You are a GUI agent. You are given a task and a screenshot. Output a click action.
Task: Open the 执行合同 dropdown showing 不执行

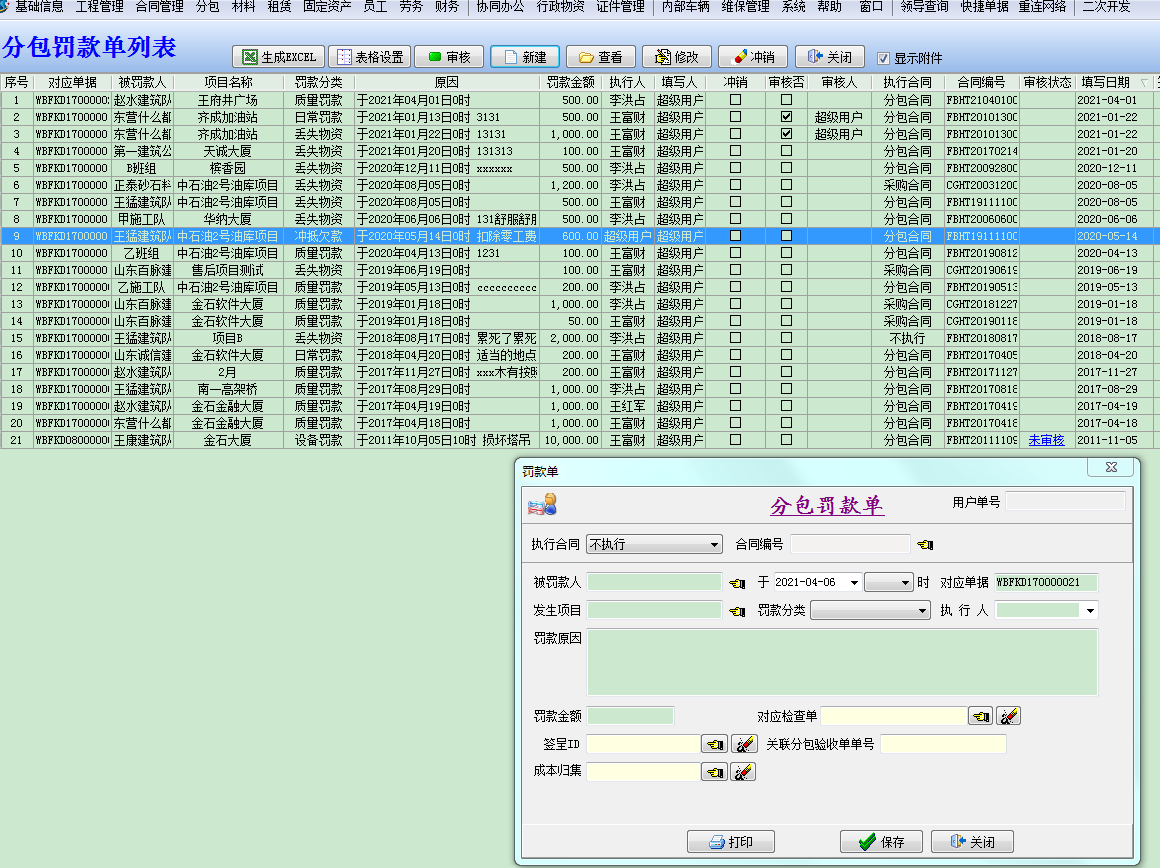point(714,545)
